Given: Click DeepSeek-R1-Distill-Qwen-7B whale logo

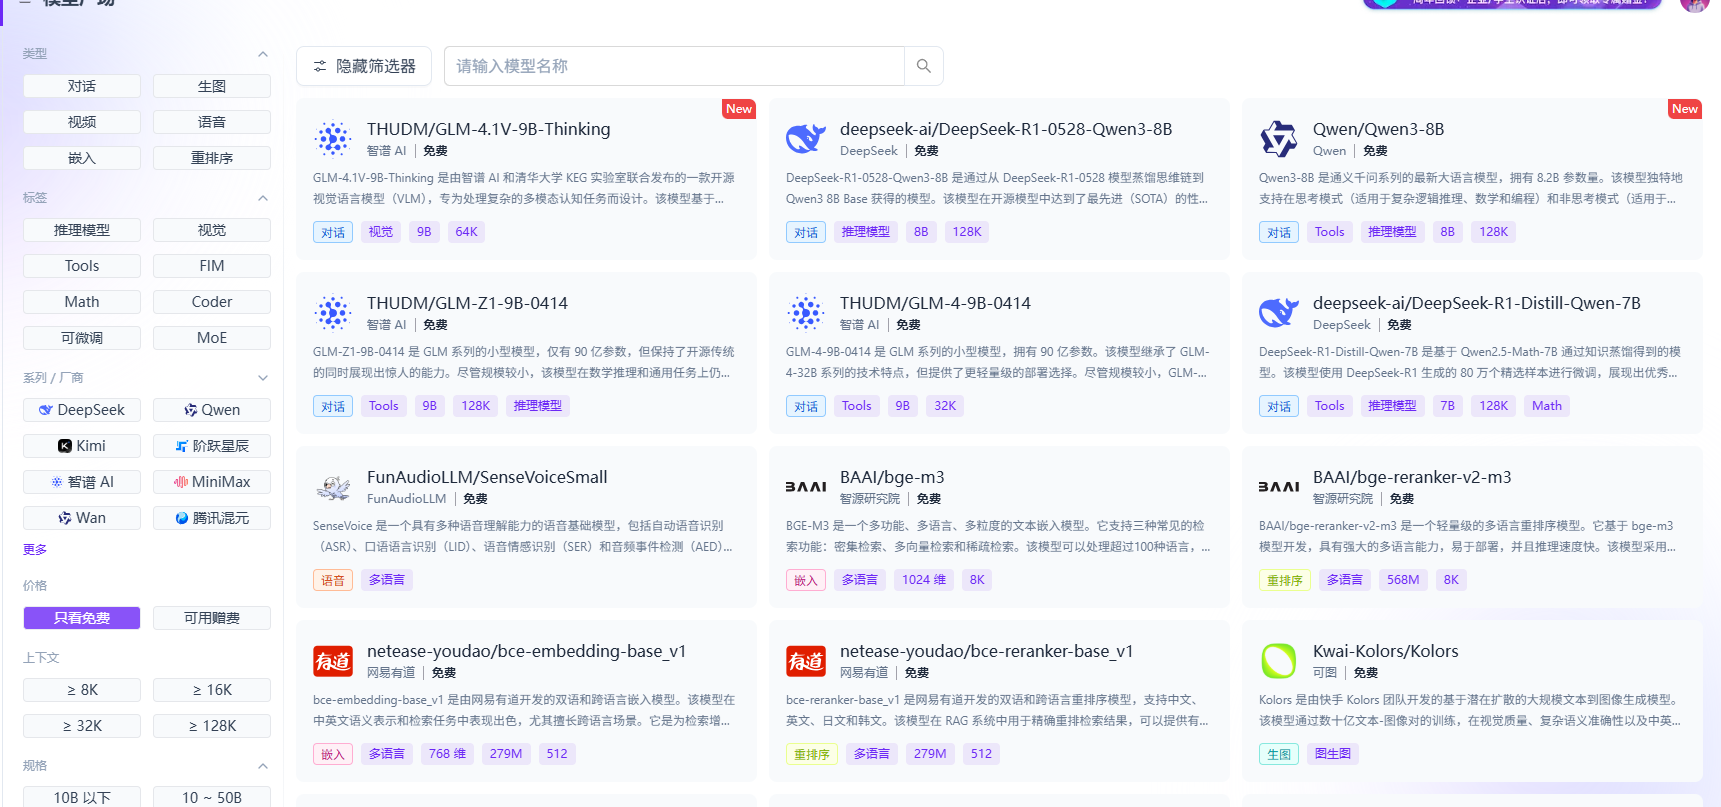Looking at the screenshot, I should pyautogui.click(x=1279, y=313).
